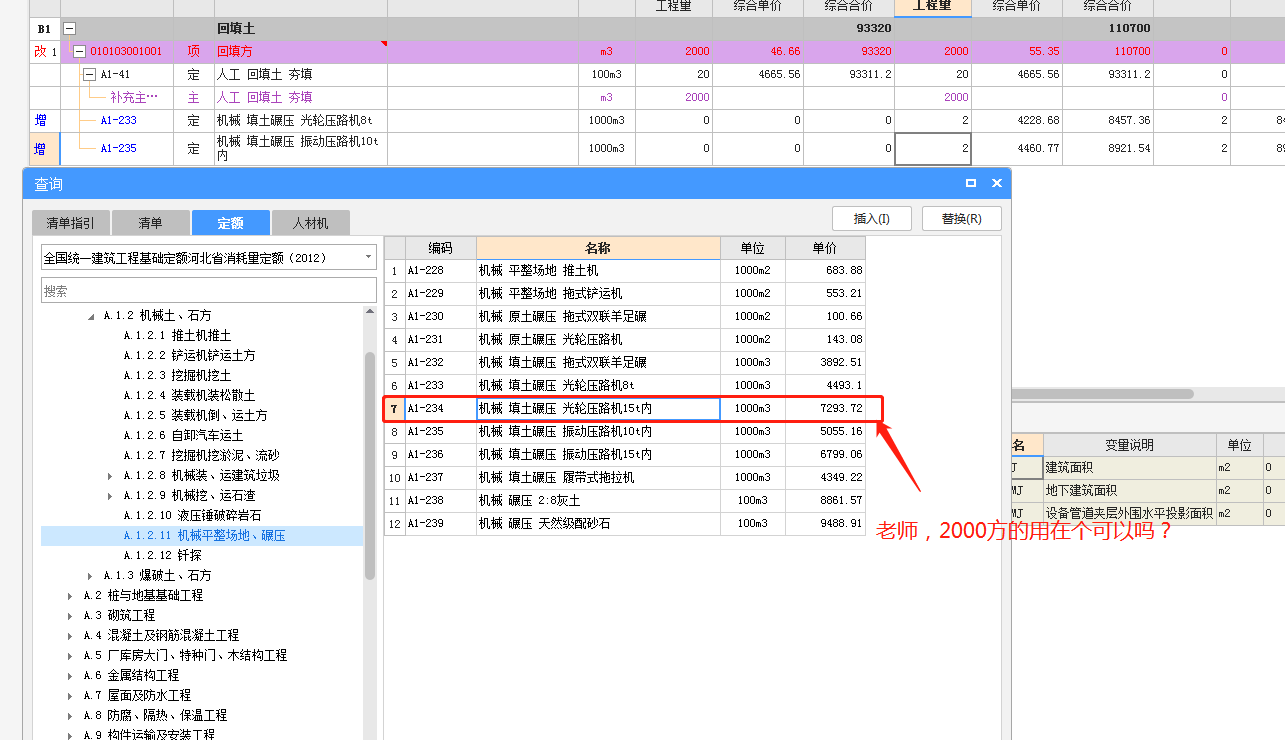Open the quota library dropdown
This screenshot has height=740, width=1285.
[x=369, y=257]
